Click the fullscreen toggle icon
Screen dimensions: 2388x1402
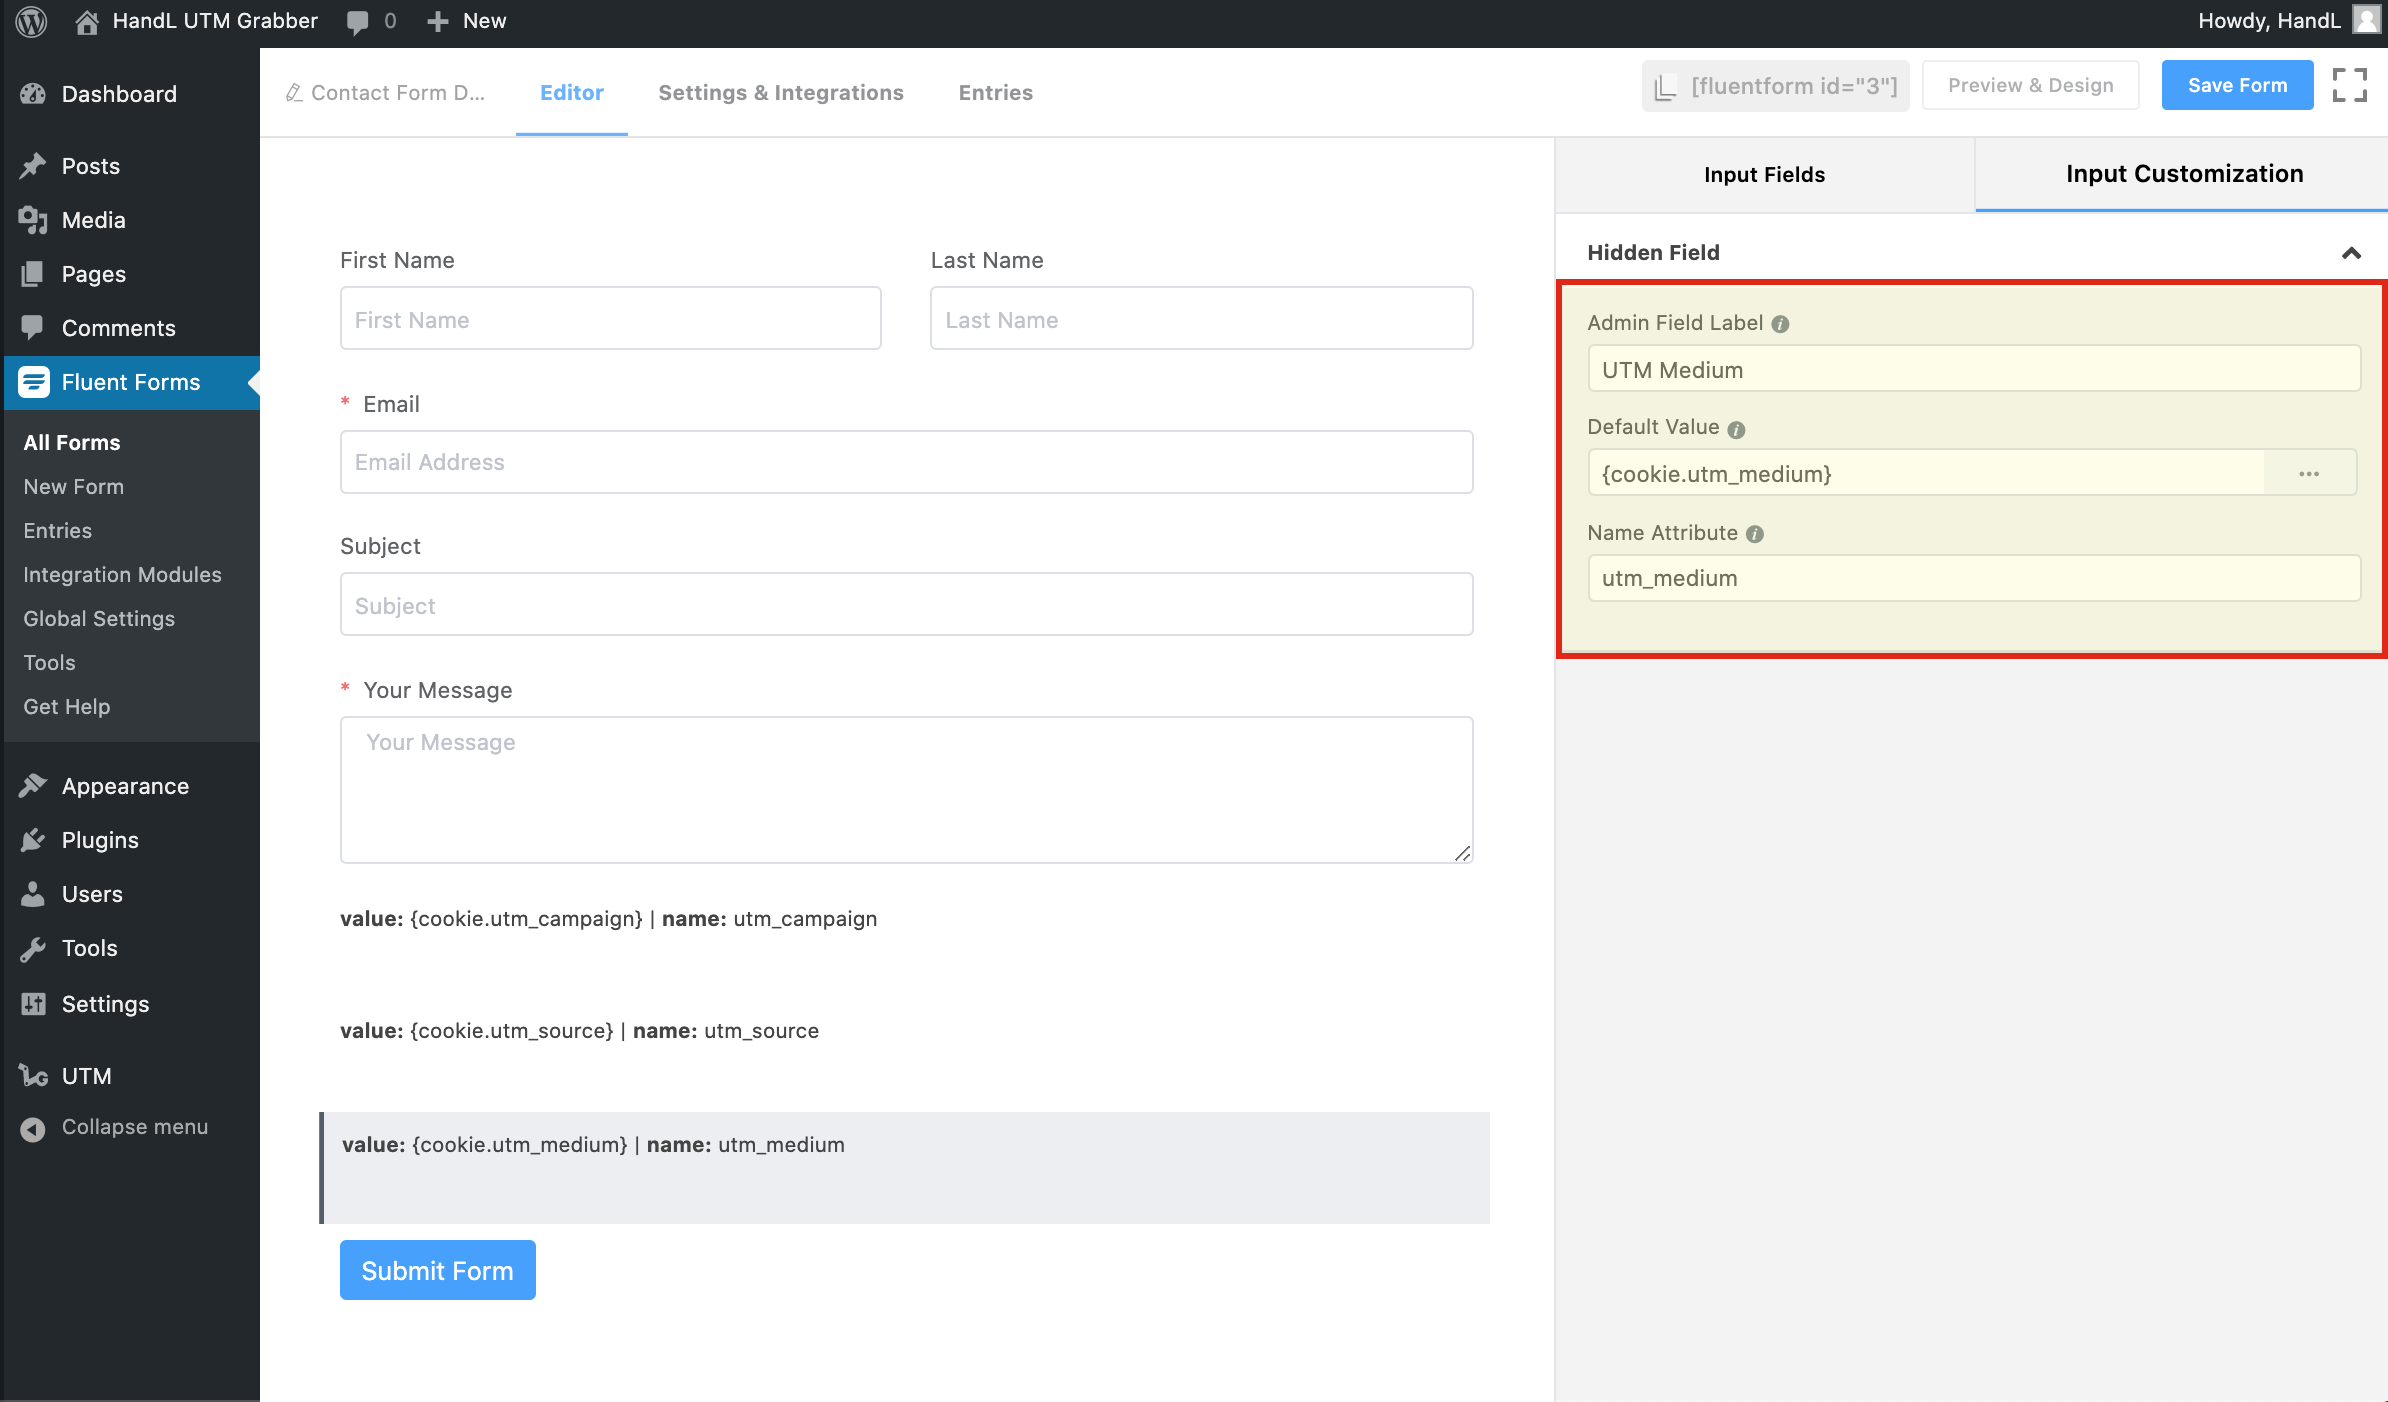tap(2349, 85)
